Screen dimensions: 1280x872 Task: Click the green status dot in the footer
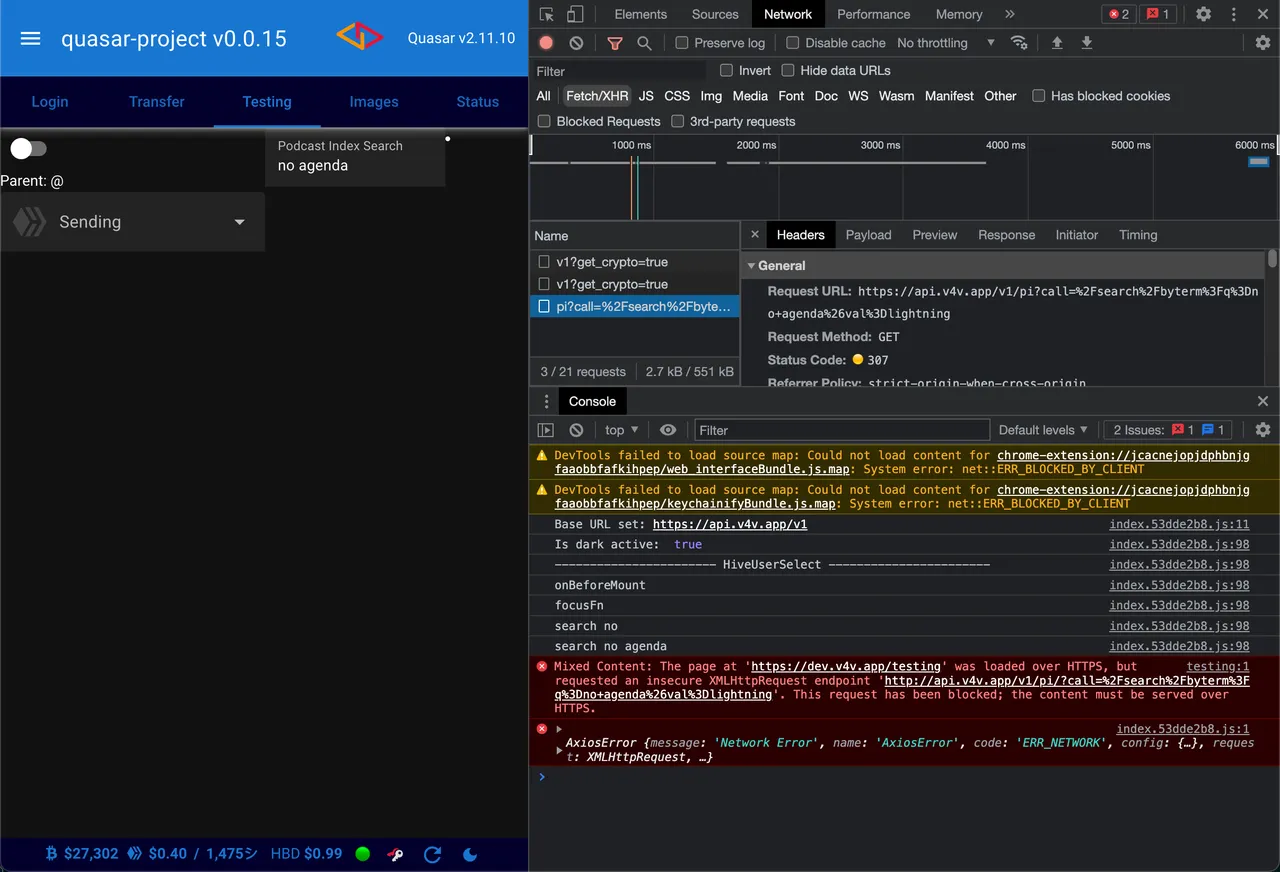(363, 854)
